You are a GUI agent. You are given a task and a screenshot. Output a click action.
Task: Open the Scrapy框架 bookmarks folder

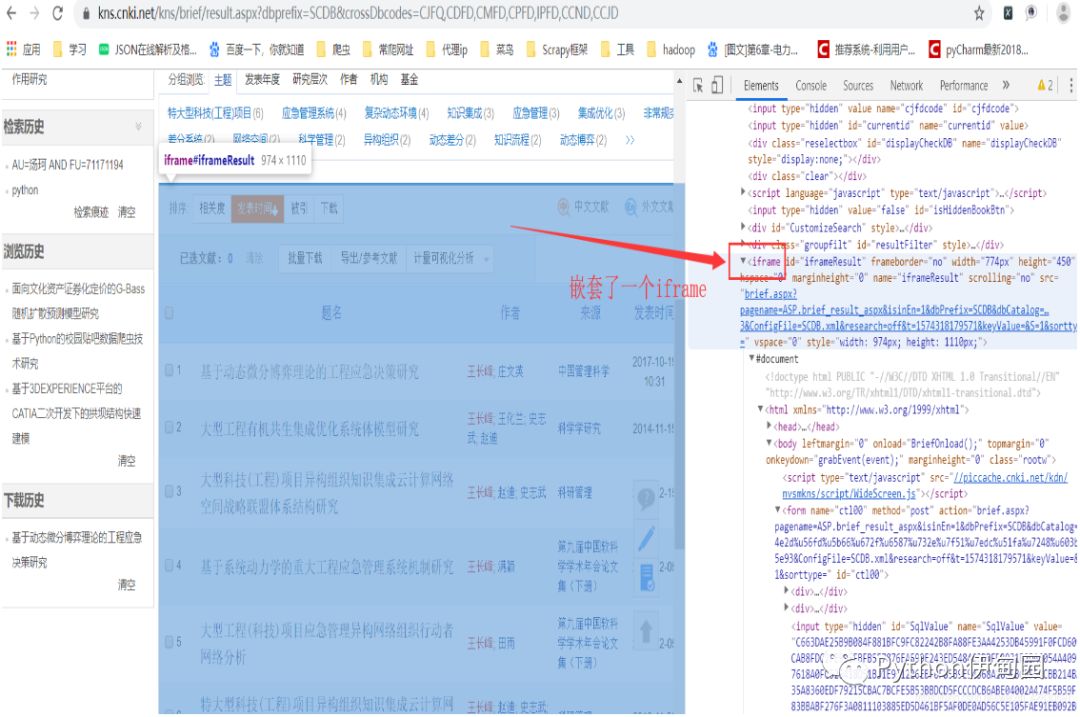[557, 49]
